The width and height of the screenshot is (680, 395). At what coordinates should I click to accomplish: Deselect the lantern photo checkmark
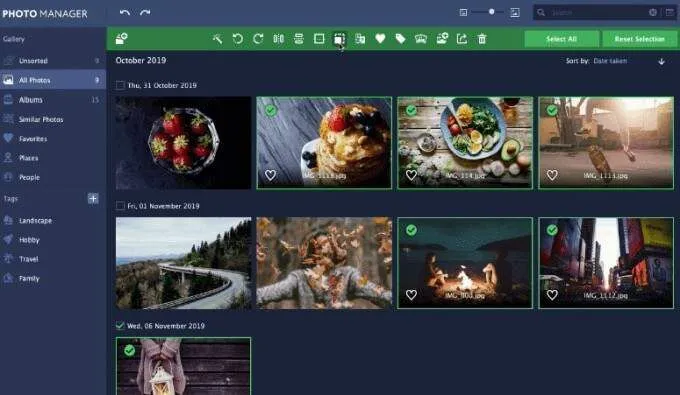(x=129, y=350)
